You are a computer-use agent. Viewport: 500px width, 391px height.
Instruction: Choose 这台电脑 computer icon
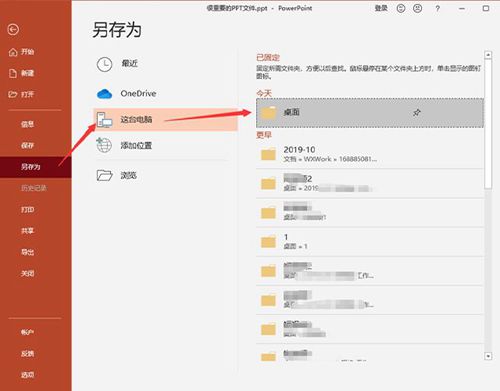pyautogui.click(x=104, y=120)
